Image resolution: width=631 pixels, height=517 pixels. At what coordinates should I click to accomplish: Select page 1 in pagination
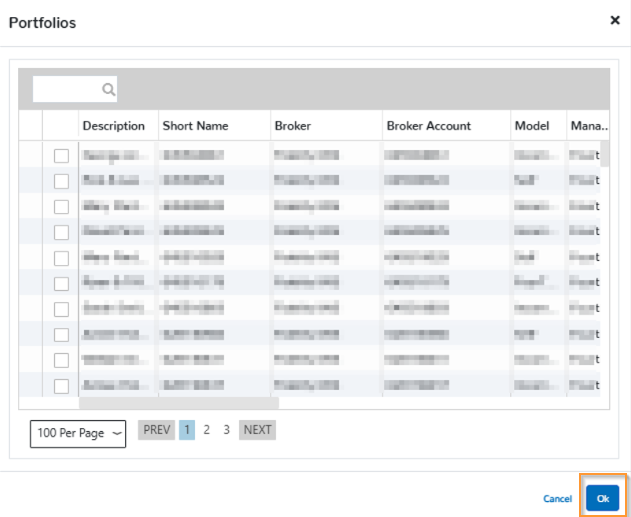(187, 430)
